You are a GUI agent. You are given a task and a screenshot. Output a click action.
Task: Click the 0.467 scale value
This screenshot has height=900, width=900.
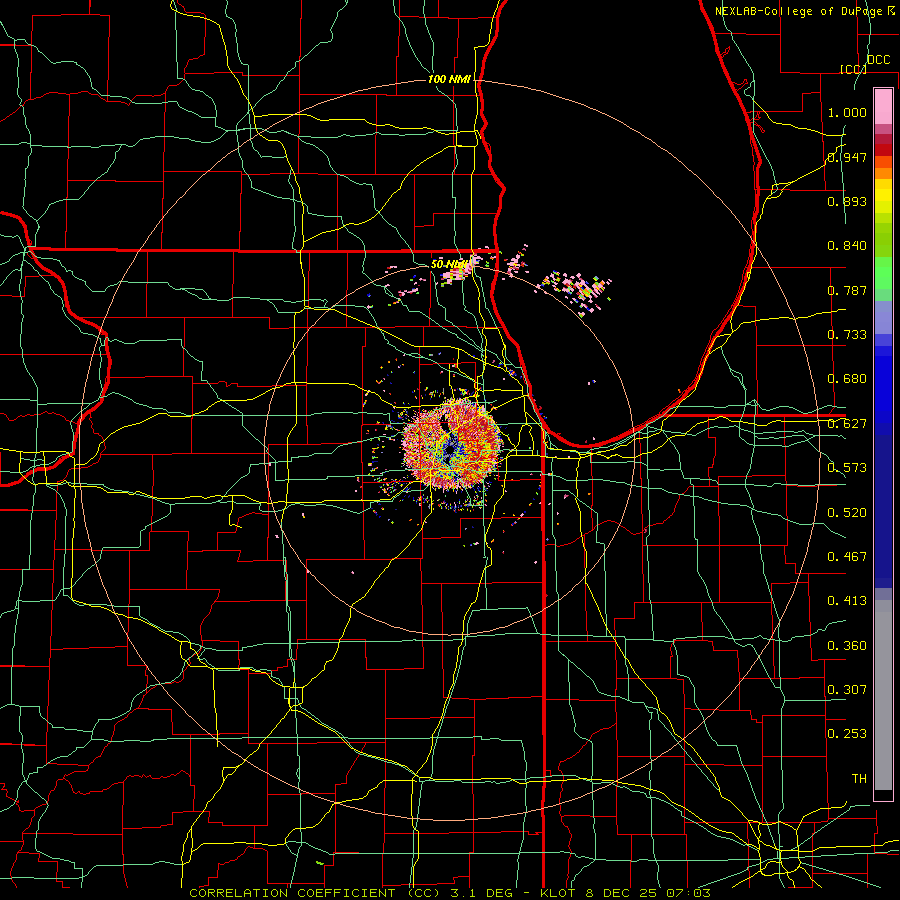click(x=847, y=557)
